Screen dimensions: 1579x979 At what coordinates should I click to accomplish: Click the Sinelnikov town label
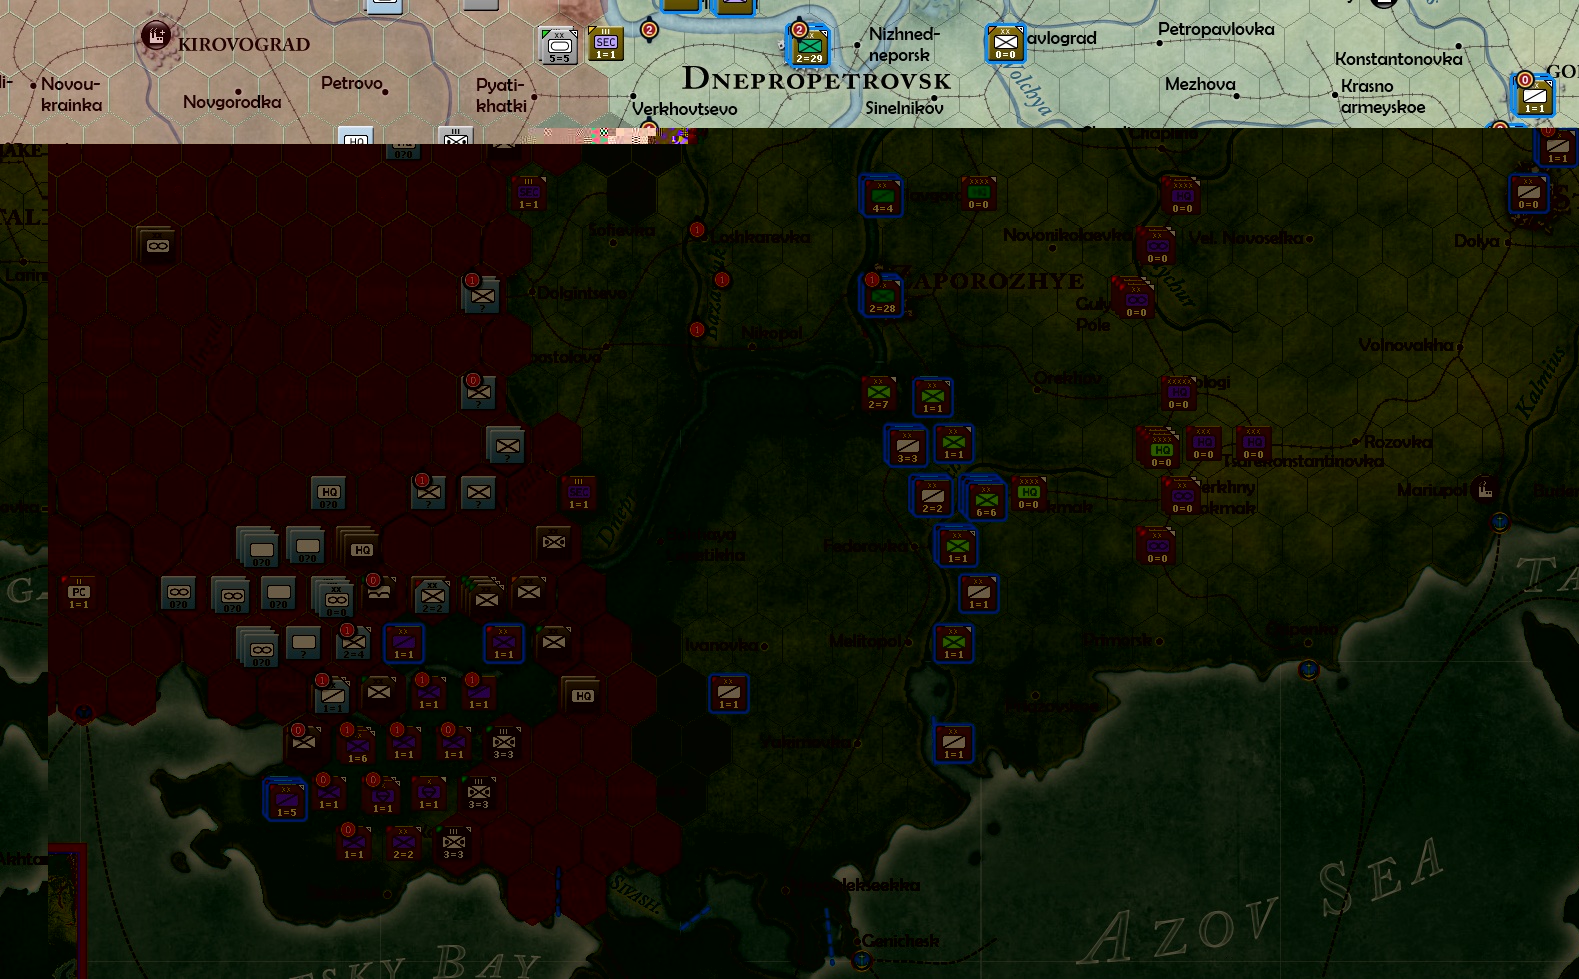904,107
